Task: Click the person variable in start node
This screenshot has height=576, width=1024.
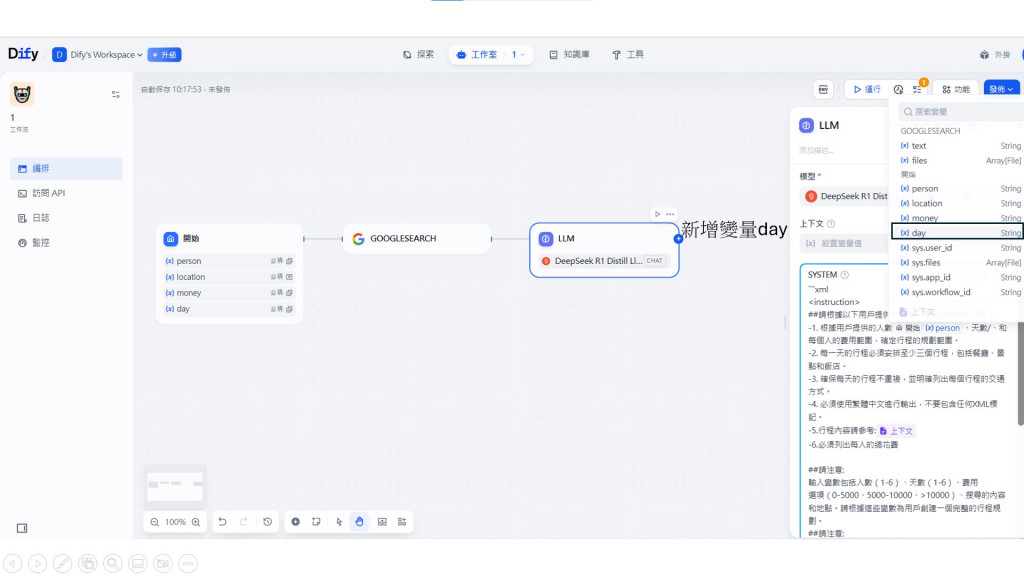Action: pyautogui.click(x=229, y=261)
